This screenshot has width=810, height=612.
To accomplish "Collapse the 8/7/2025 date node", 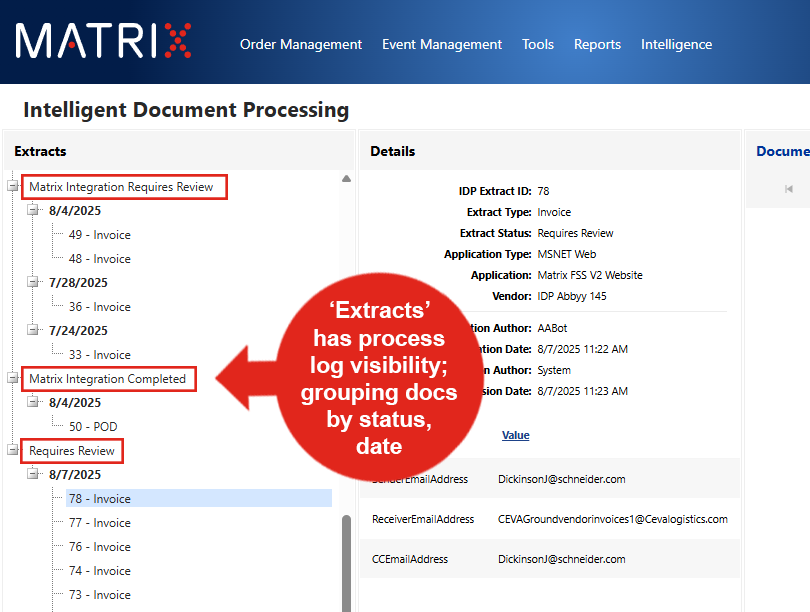I will [33, 474].
